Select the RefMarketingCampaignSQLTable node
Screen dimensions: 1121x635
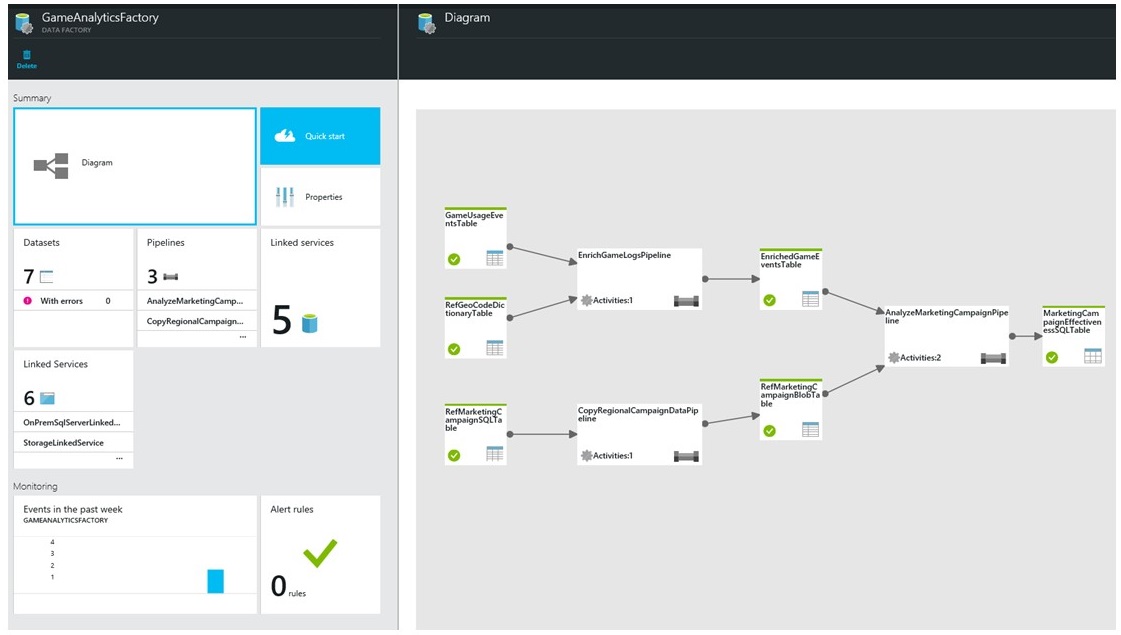475,434
